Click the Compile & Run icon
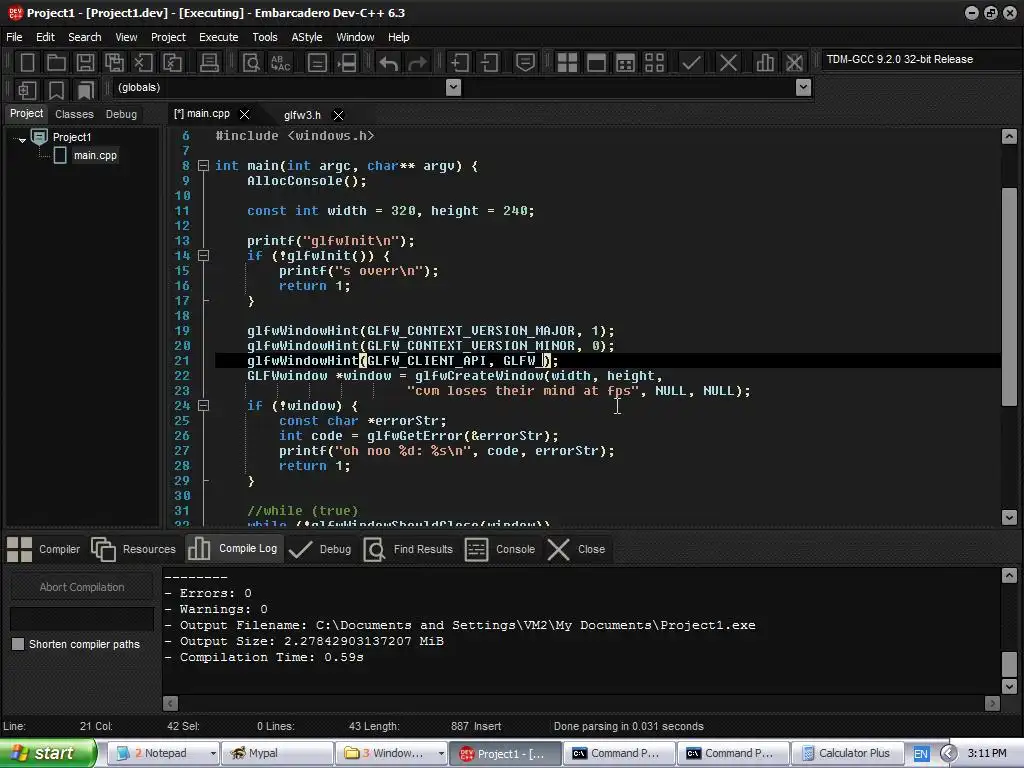1024x768 pixels. coord(626,63)
